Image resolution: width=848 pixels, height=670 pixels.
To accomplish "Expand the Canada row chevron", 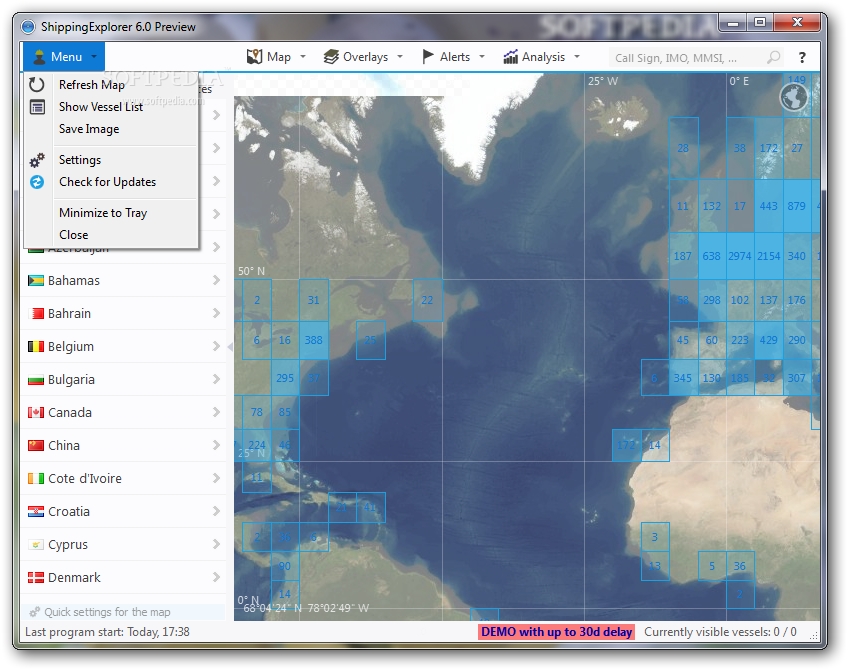I will (216, 412).
